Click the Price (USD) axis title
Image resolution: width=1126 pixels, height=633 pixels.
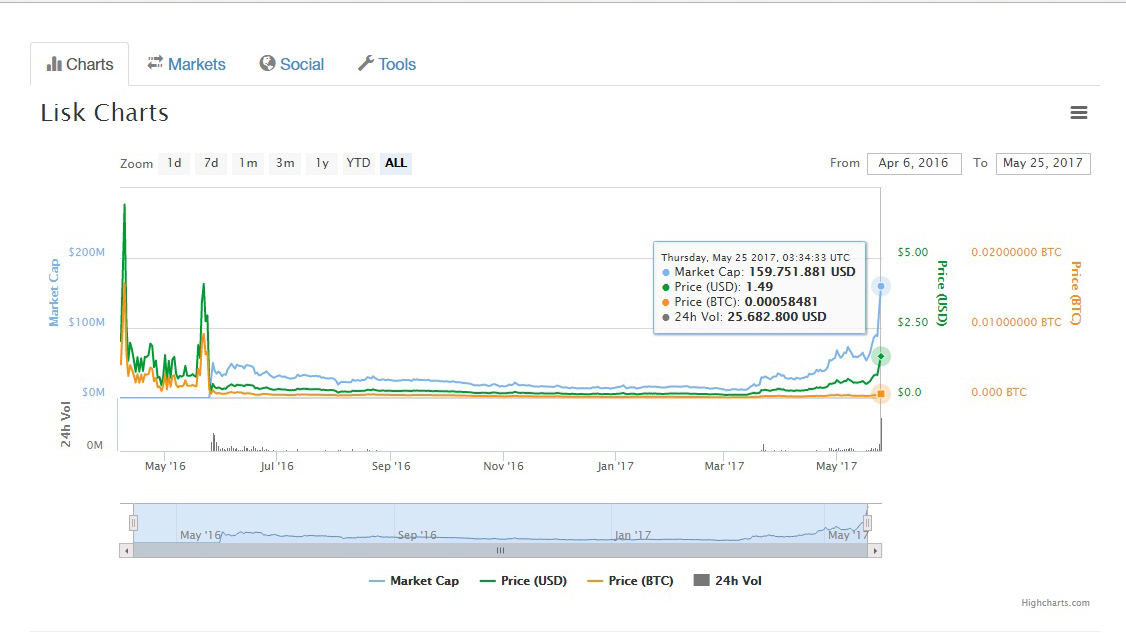(x=942, y=293)
